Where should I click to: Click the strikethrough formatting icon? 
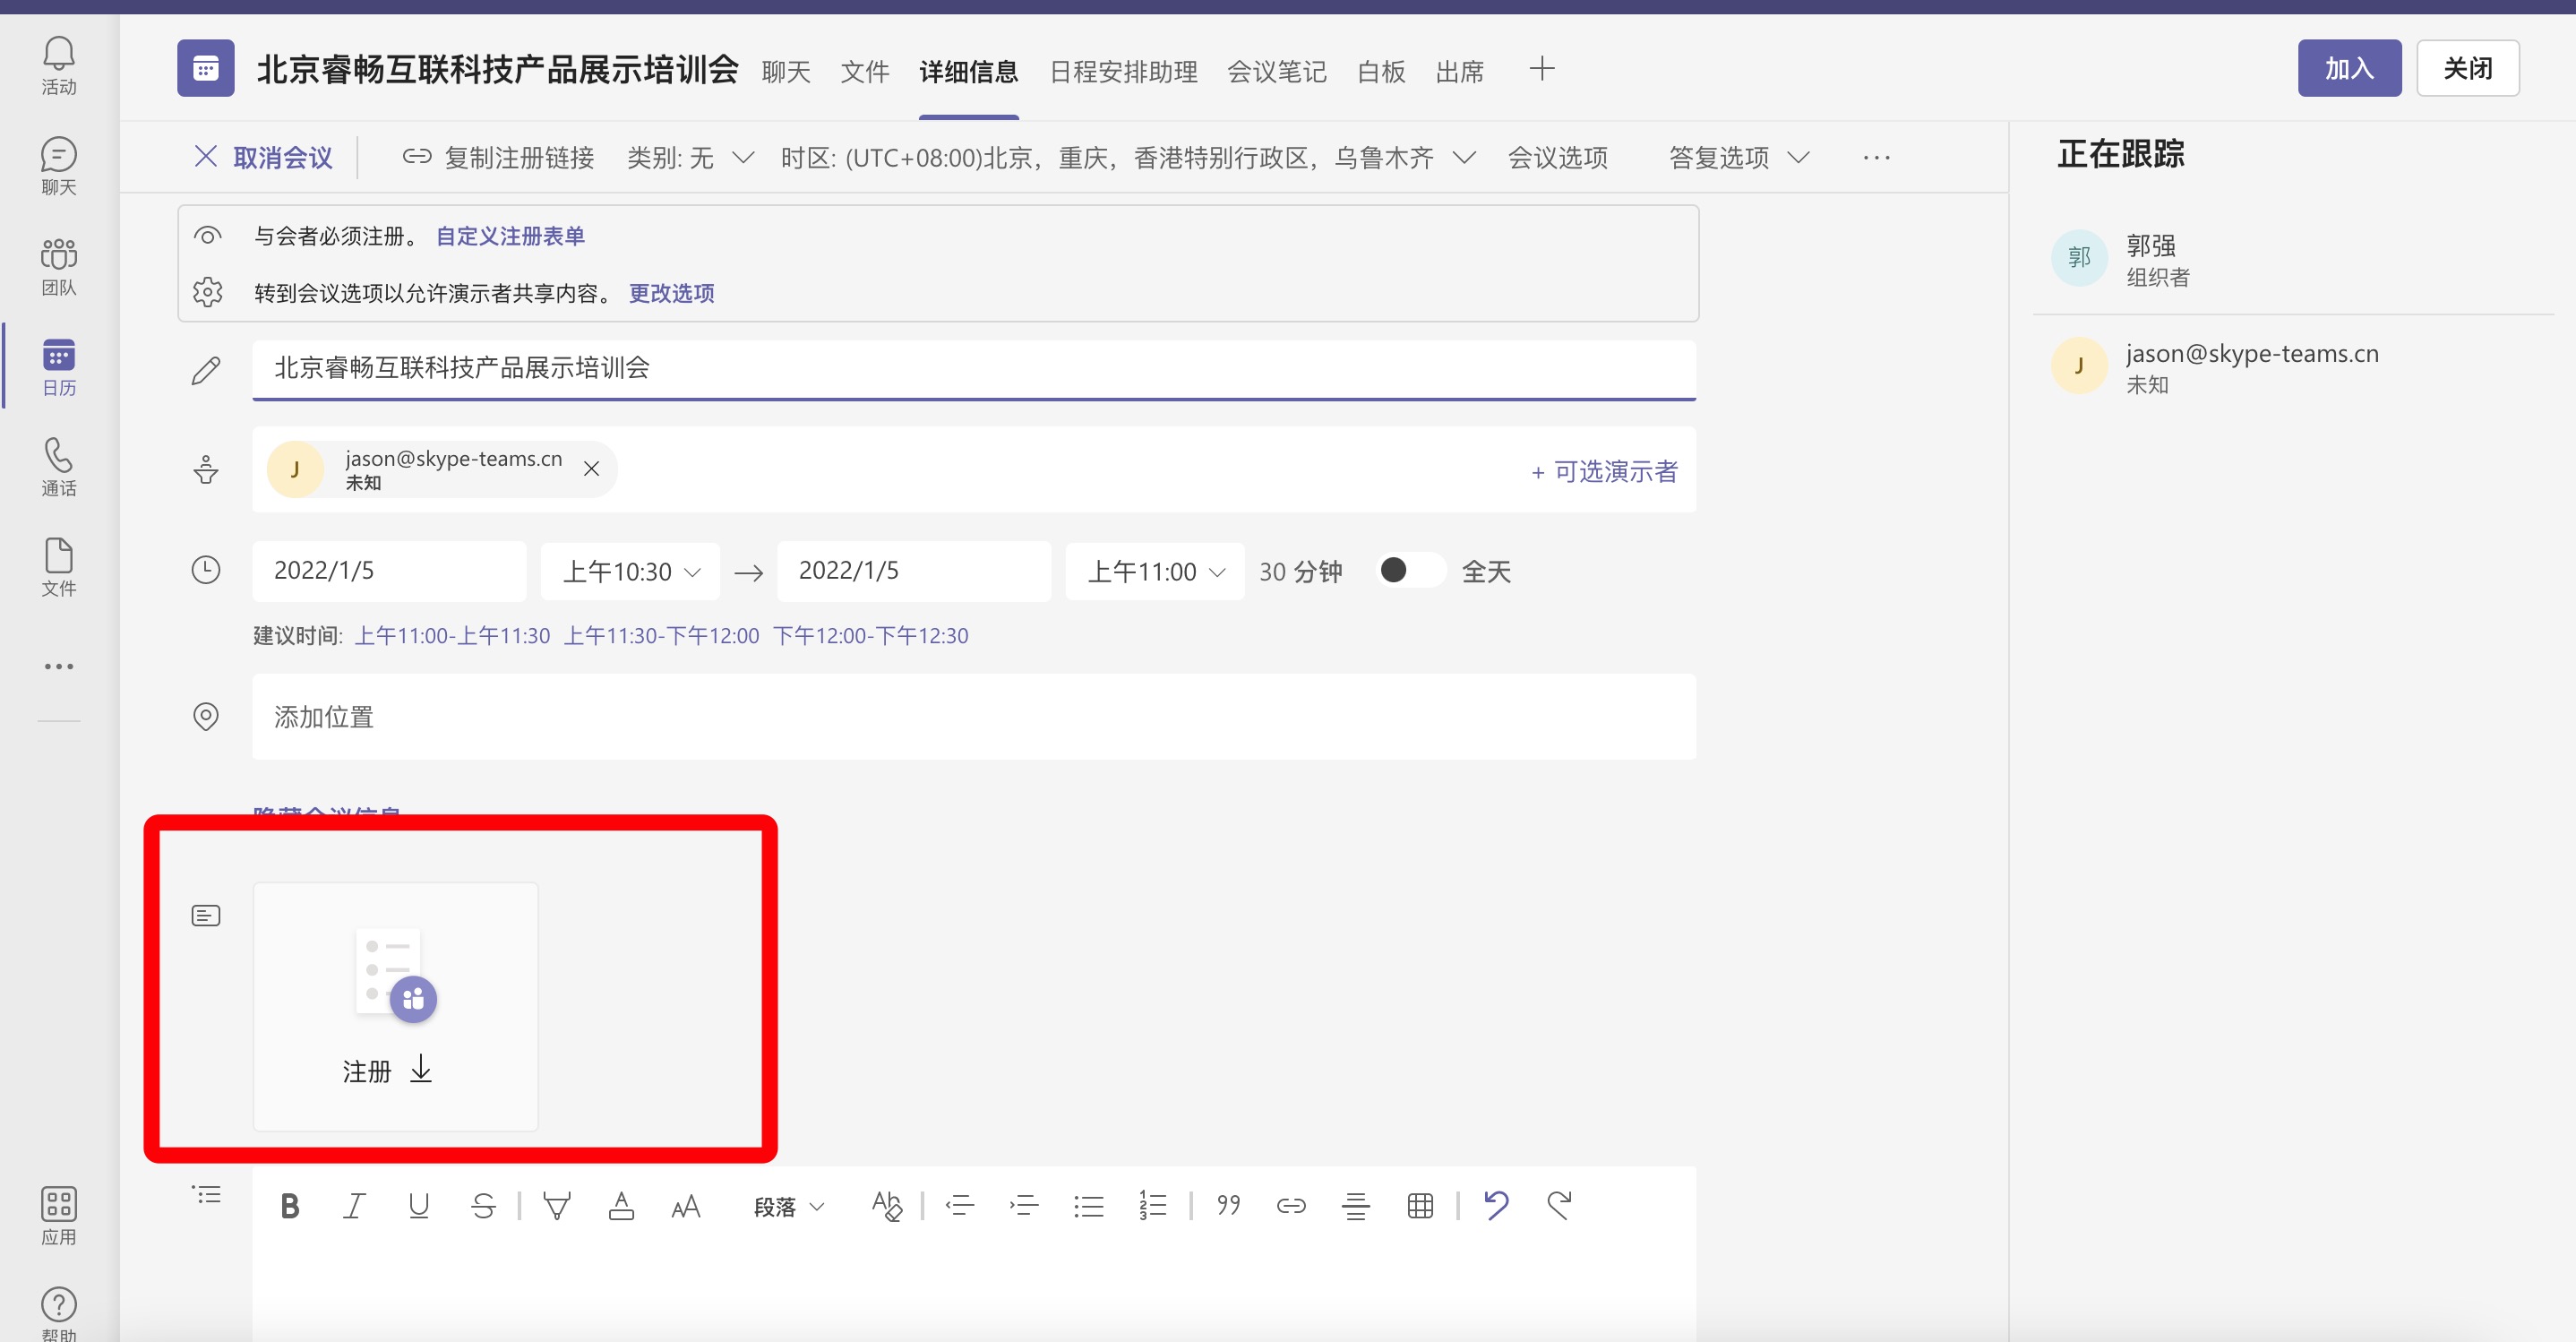485,1204
